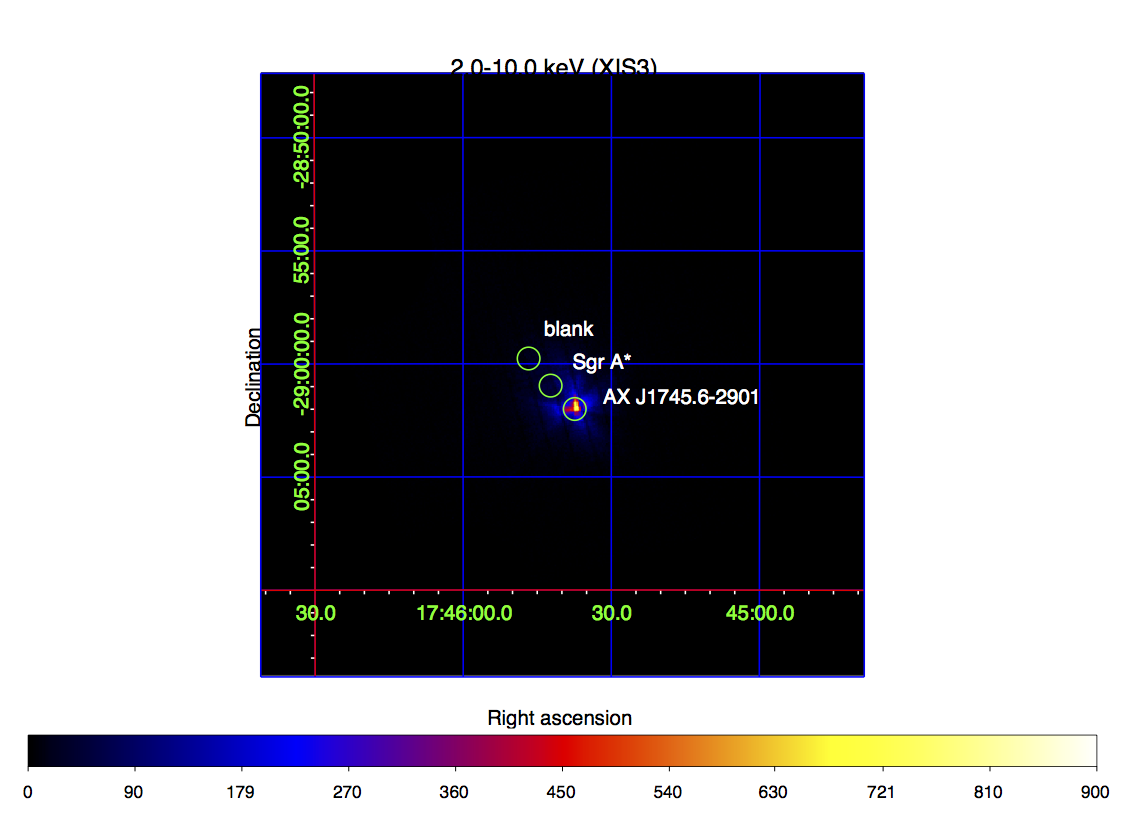Click the '270' colorbar label
This screenshot has width=1127, height=827.
(x=347, y=792)
